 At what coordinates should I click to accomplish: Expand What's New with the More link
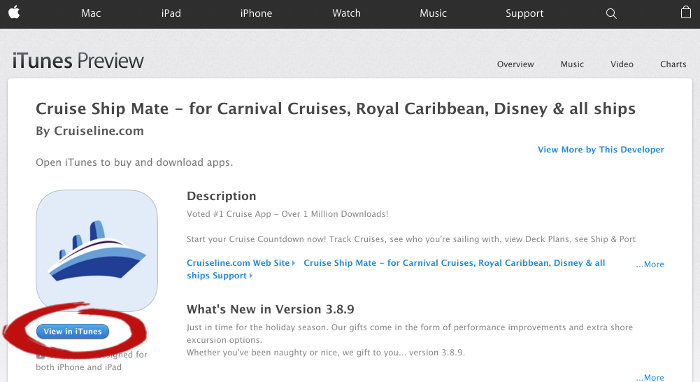pos(650,378)
